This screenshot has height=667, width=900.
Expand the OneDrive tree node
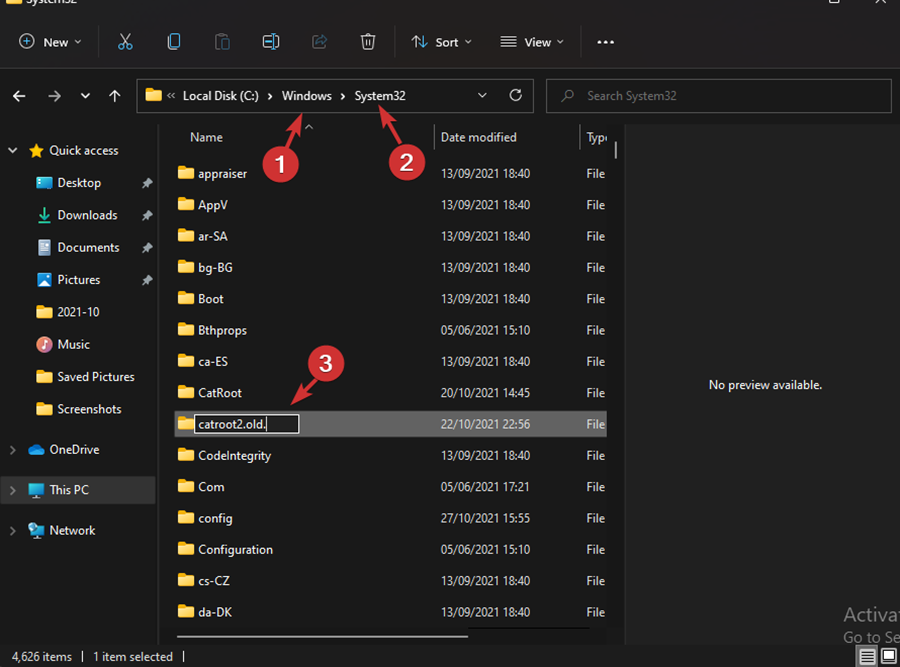(13, 450)
